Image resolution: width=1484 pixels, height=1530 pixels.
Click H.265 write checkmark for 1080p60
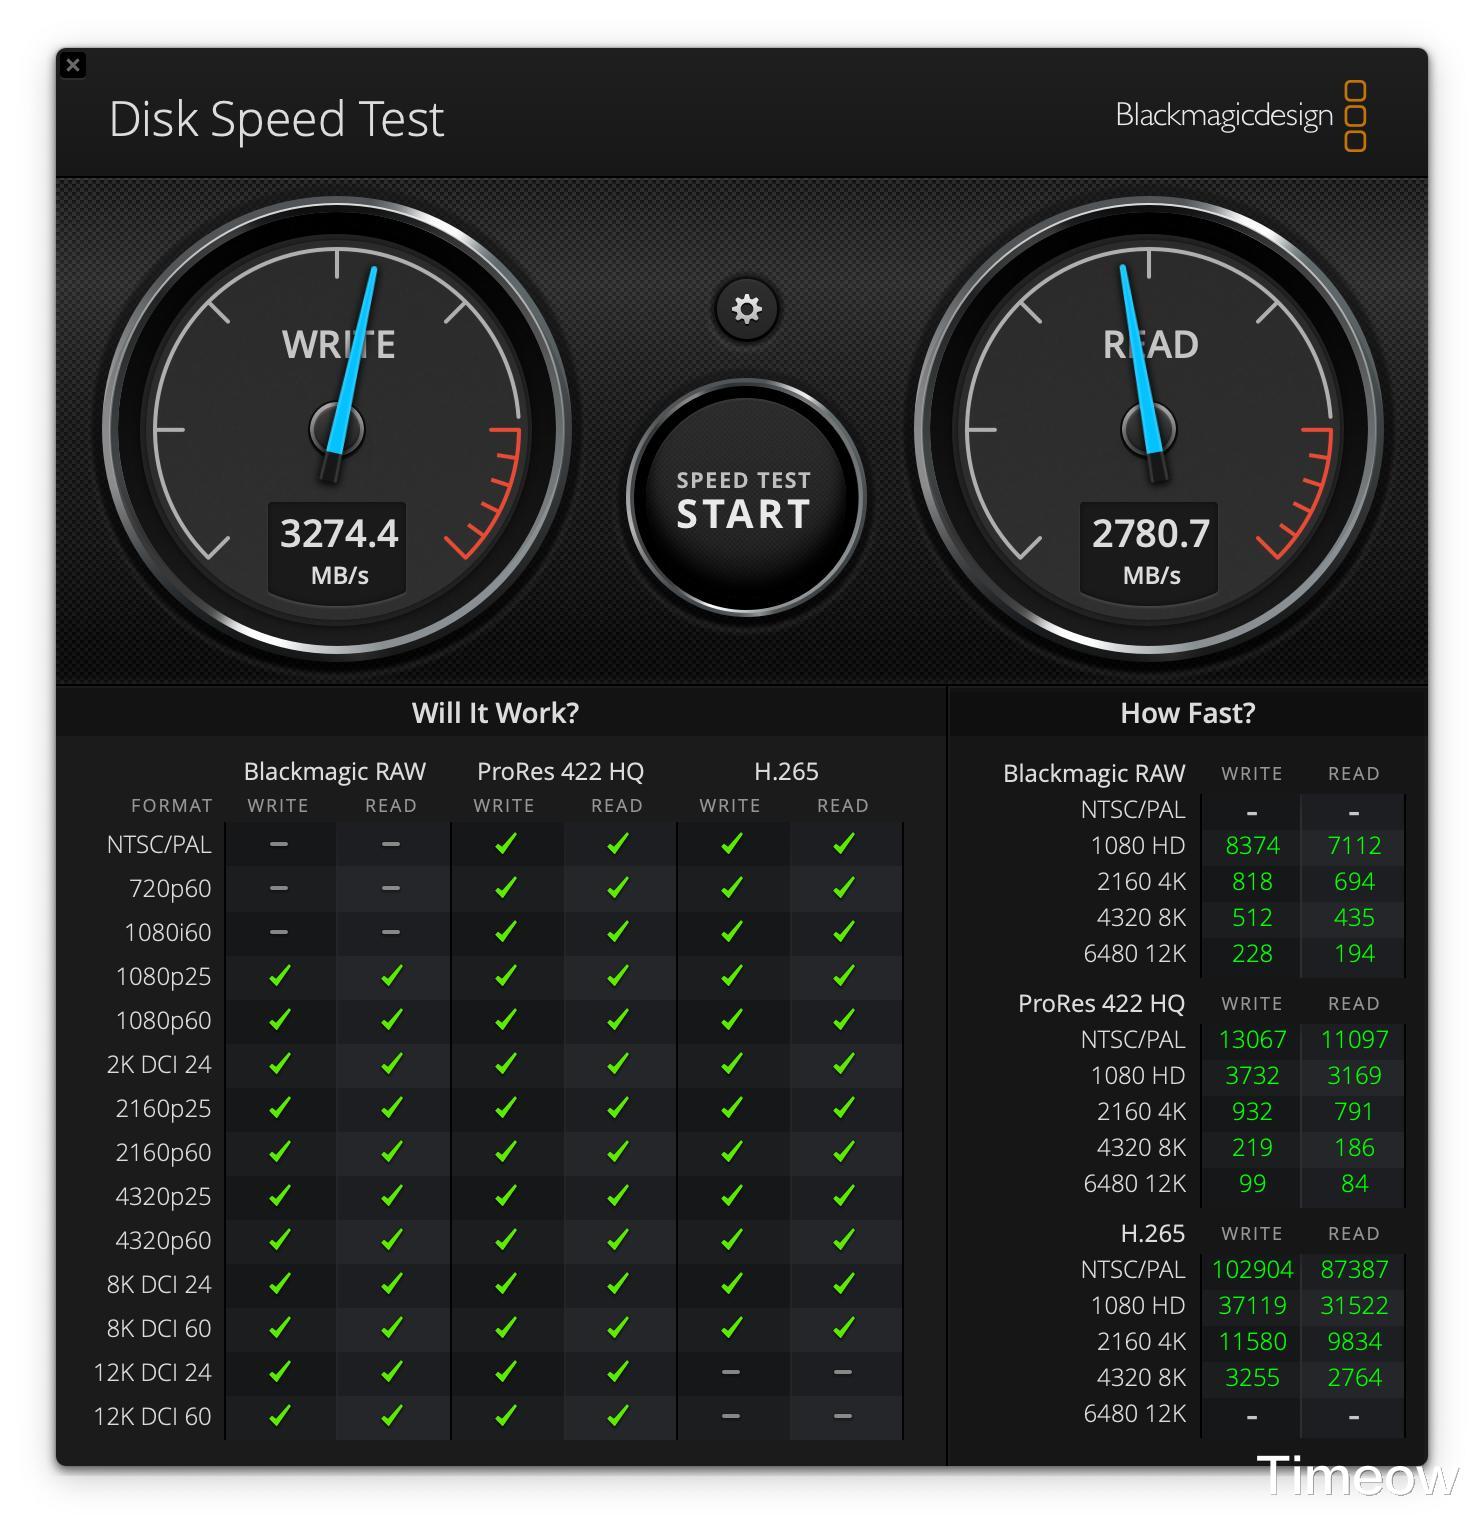coord(731,1020)
